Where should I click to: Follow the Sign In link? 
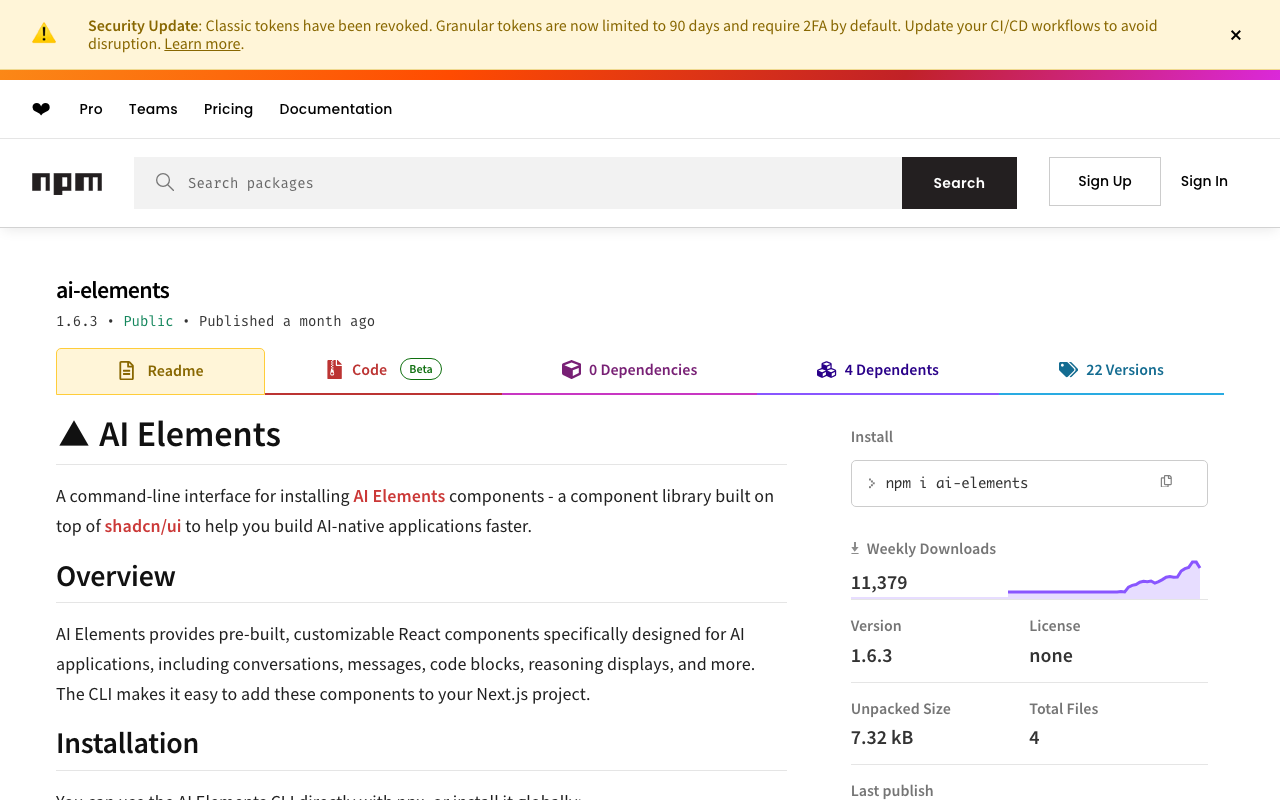tap(1203, 181)
